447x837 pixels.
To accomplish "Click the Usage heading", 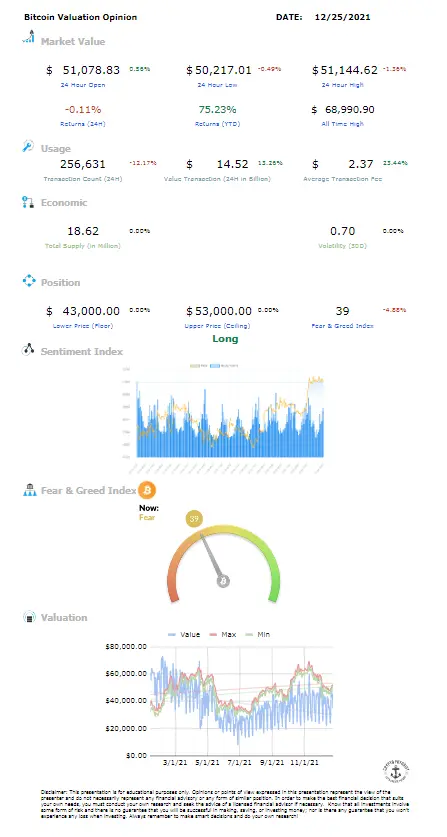I will point(56,148).
